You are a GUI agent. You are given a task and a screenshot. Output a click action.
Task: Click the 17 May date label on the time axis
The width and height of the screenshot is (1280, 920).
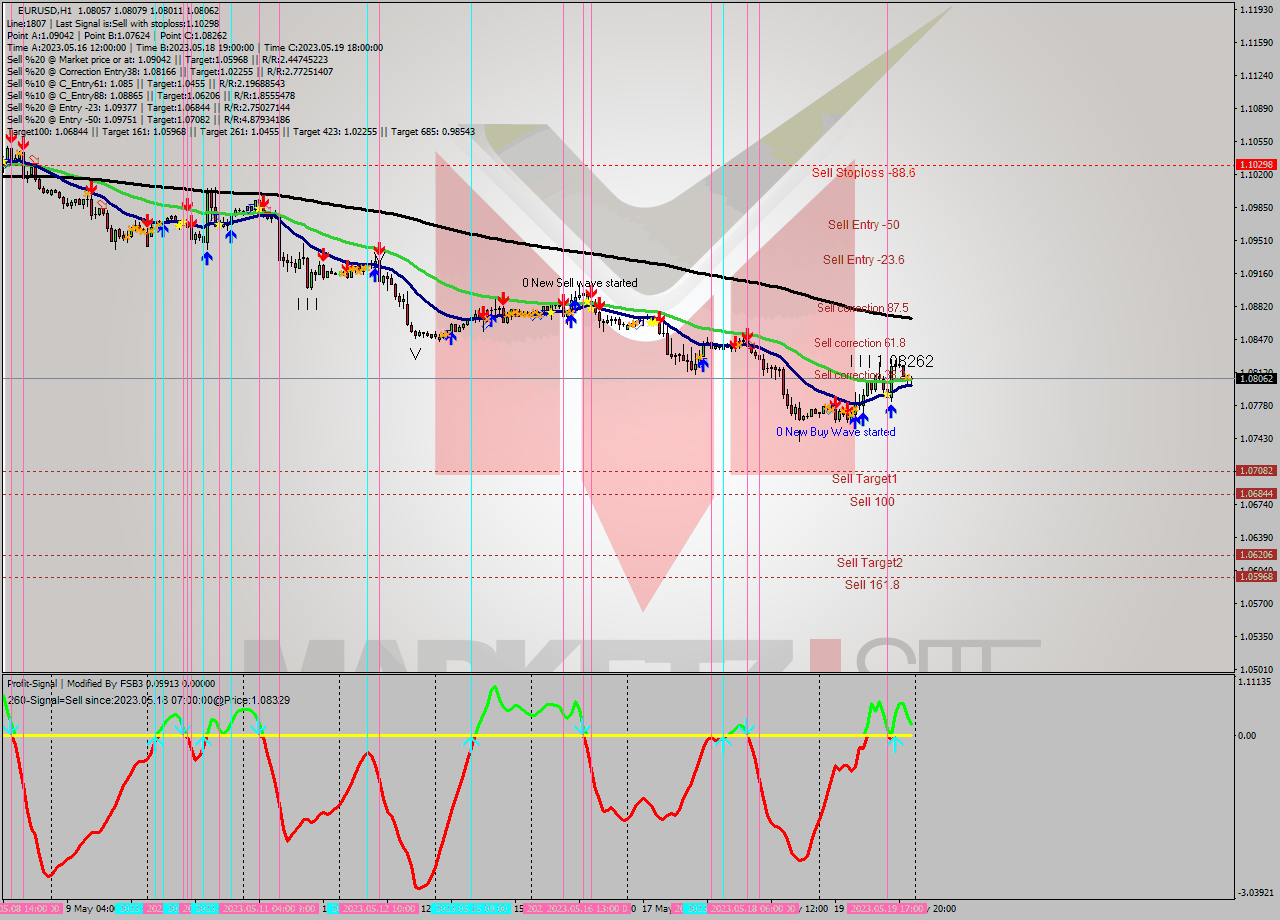tap(656, 907)
